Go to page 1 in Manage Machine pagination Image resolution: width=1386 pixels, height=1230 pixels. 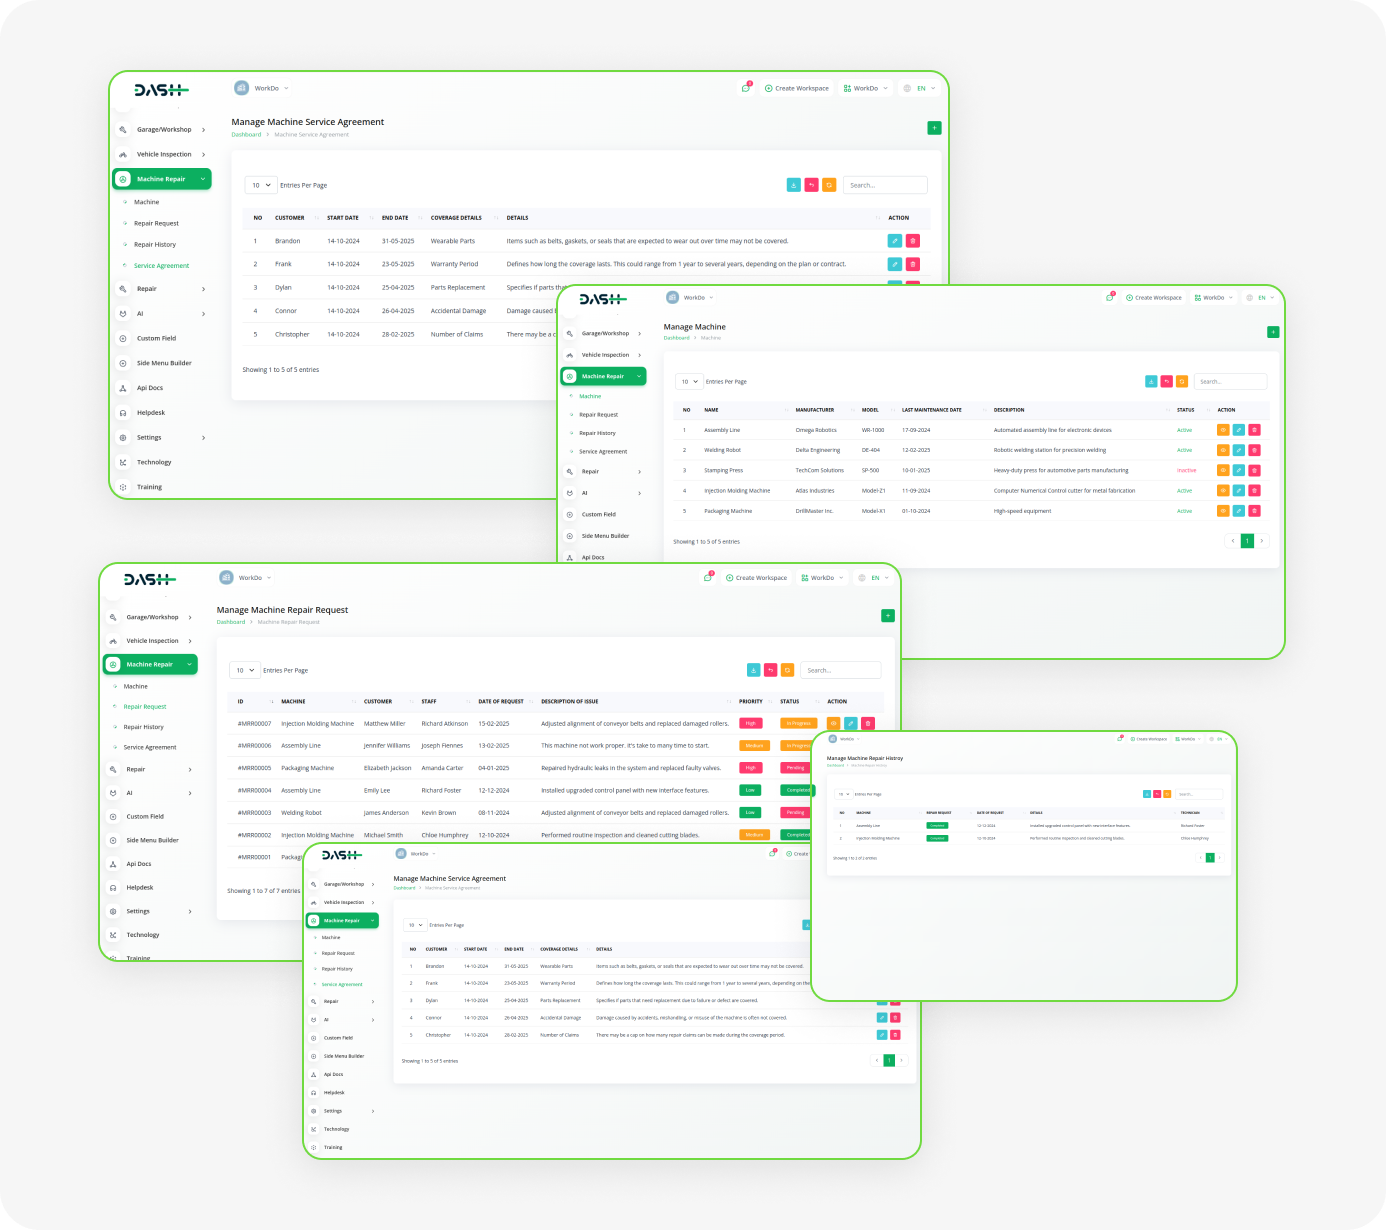click(x=1247, y=541)
